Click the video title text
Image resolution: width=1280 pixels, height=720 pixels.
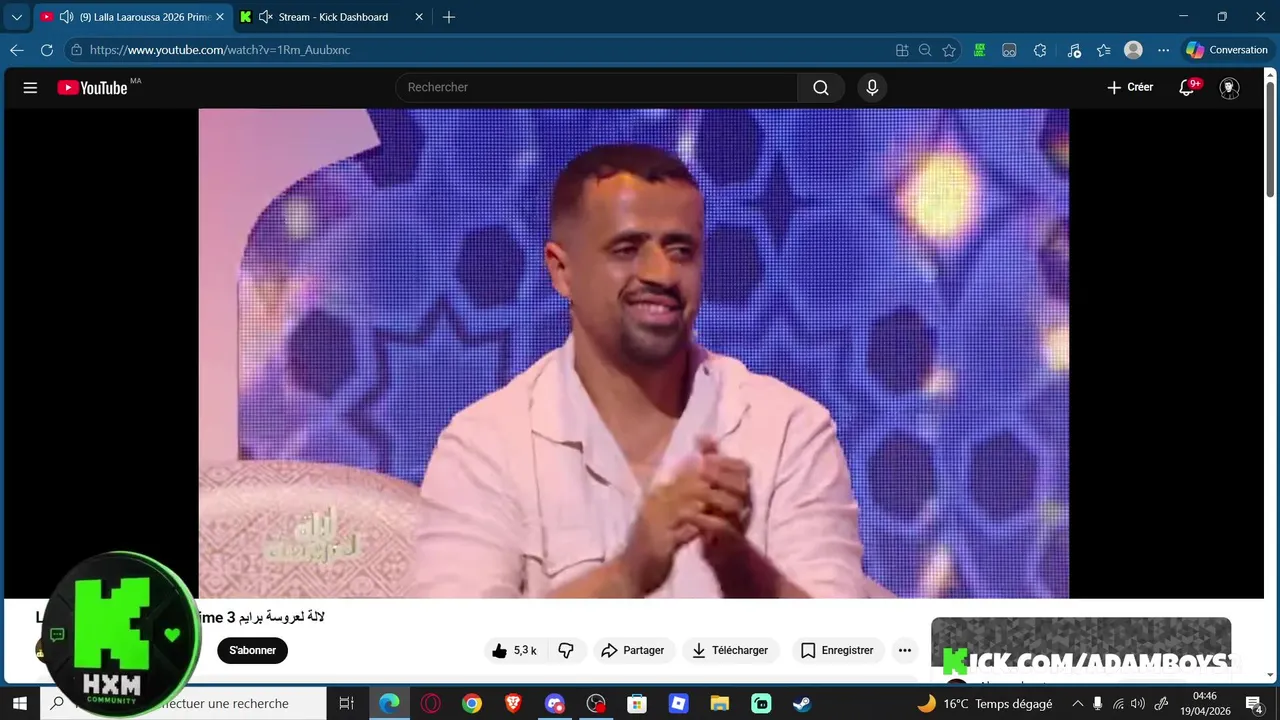[180, 617]
